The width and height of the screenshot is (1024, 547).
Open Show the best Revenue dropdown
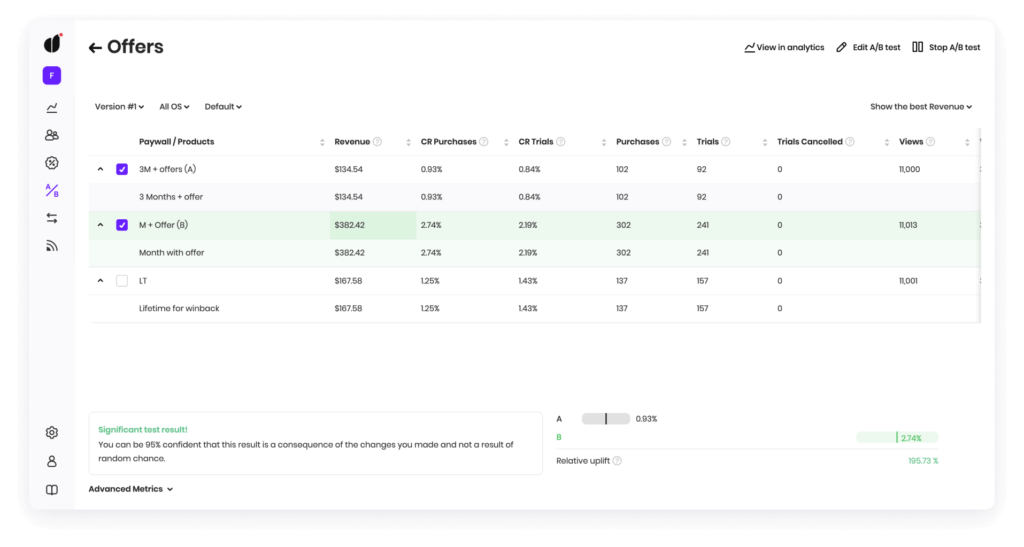pyautogui.click(x=920, y=107)
